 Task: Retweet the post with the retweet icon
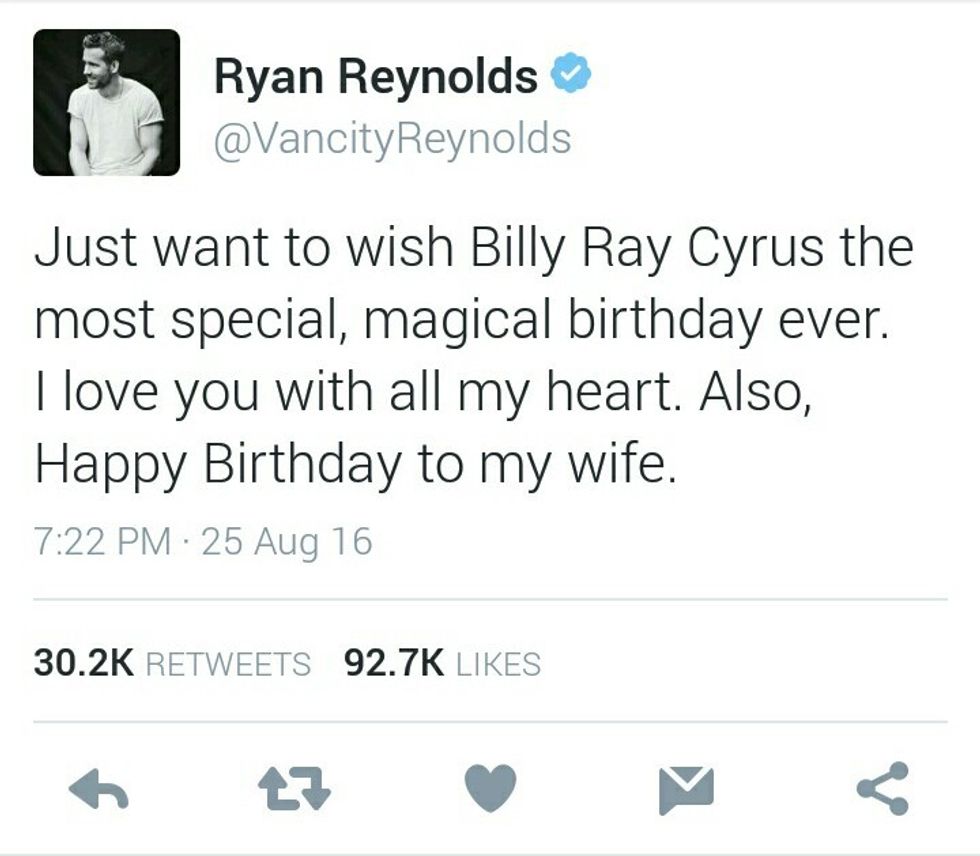294,790
